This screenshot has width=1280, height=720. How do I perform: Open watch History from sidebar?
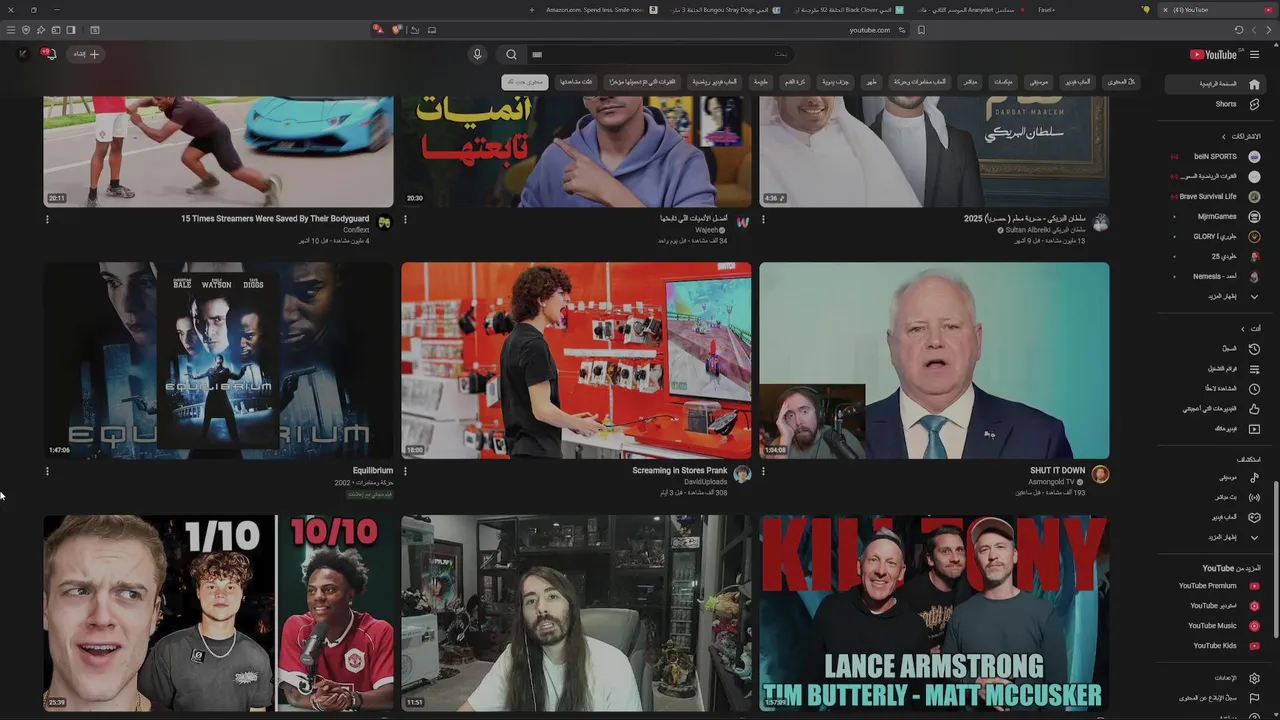click(x=1214, y=349)
